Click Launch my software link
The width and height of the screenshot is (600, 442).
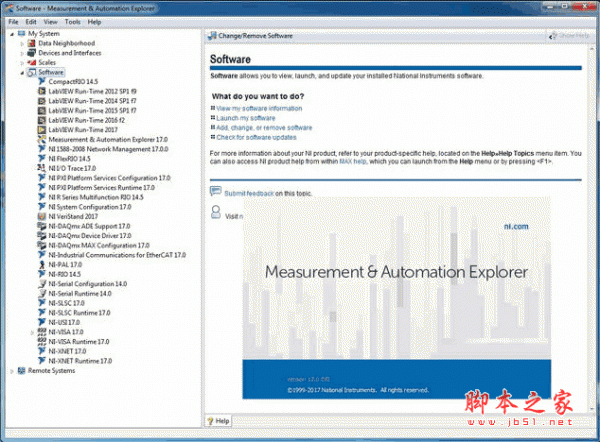[246, 118]
